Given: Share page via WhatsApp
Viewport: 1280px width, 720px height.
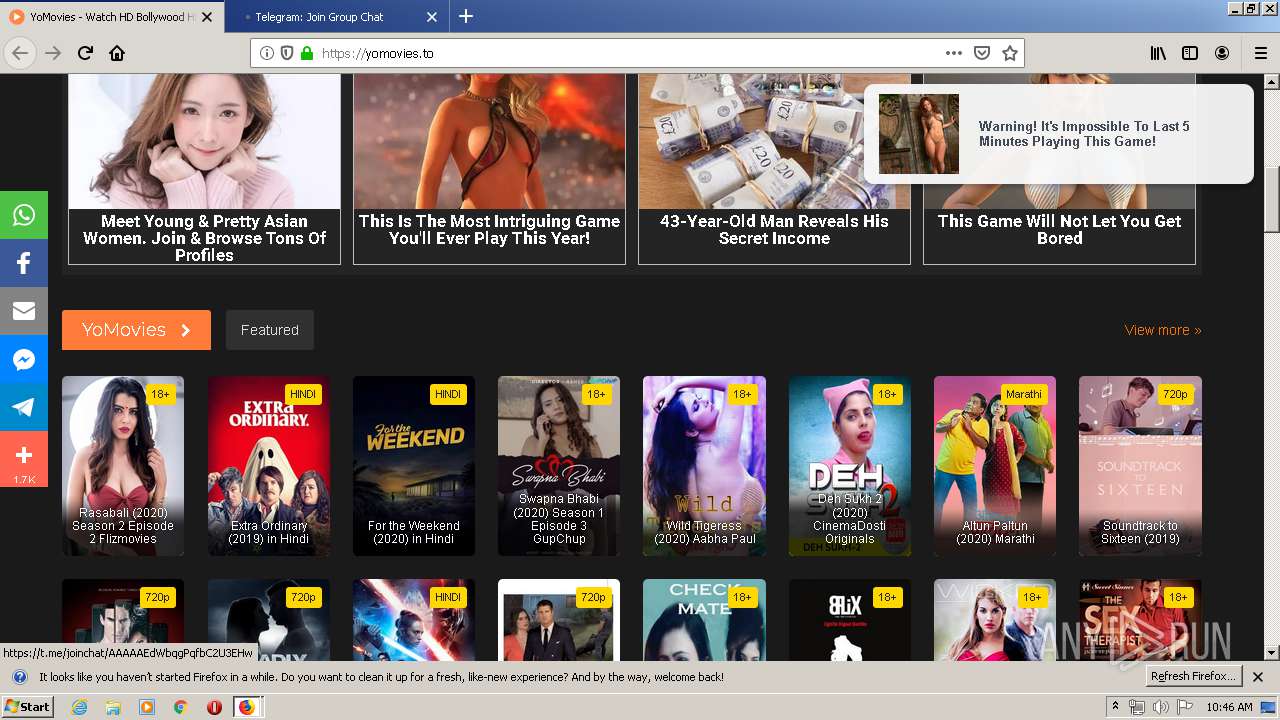Looking at the screenshot, I should click(x=24, y=215).
